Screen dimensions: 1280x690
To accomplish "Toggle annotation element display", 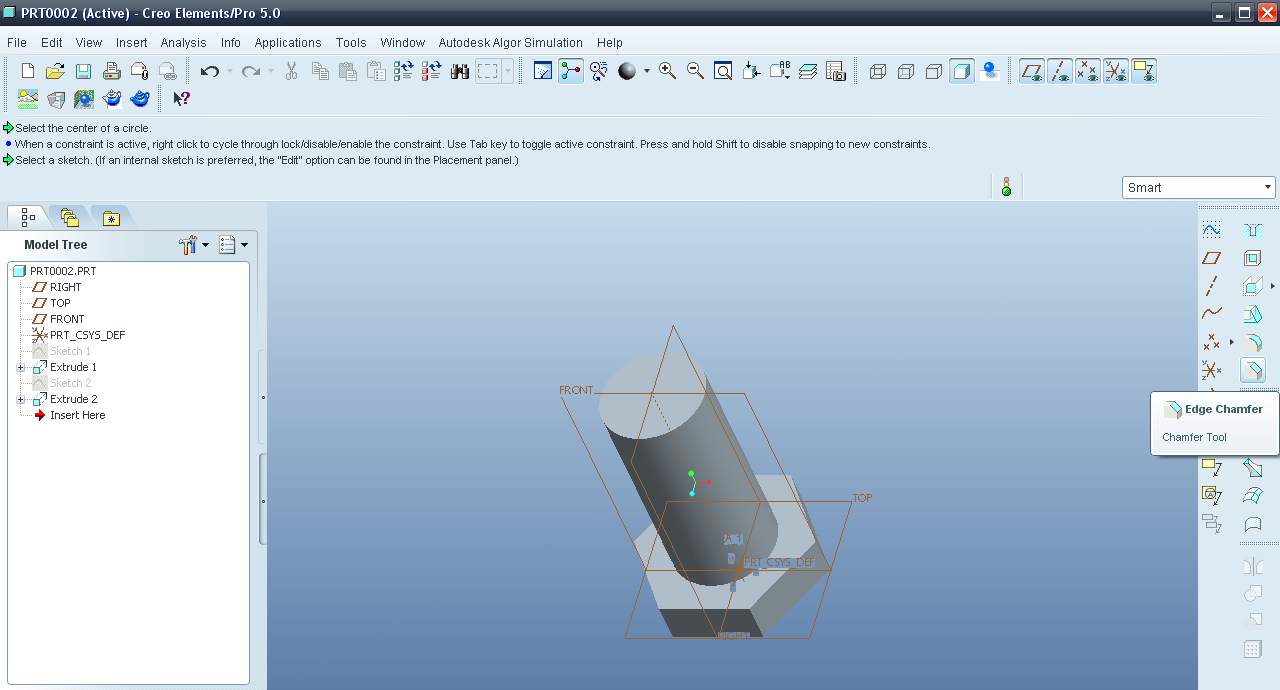I will (x=1144, y=71).
